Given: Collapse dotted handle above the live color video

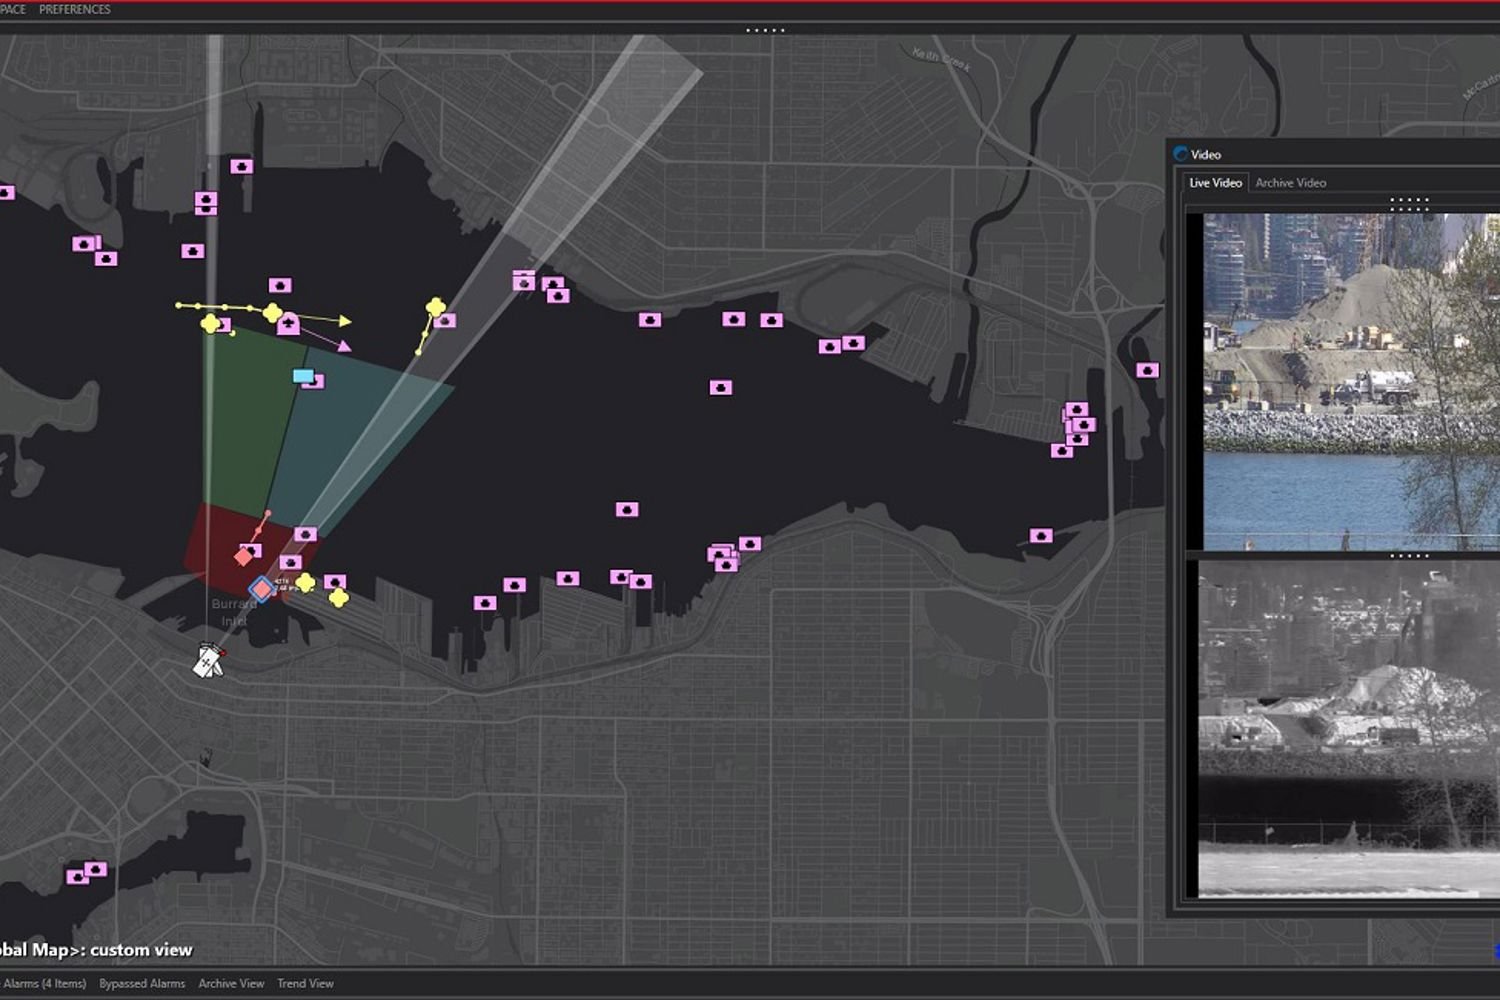Looking at the screenshot, I should click(1409, 204).
